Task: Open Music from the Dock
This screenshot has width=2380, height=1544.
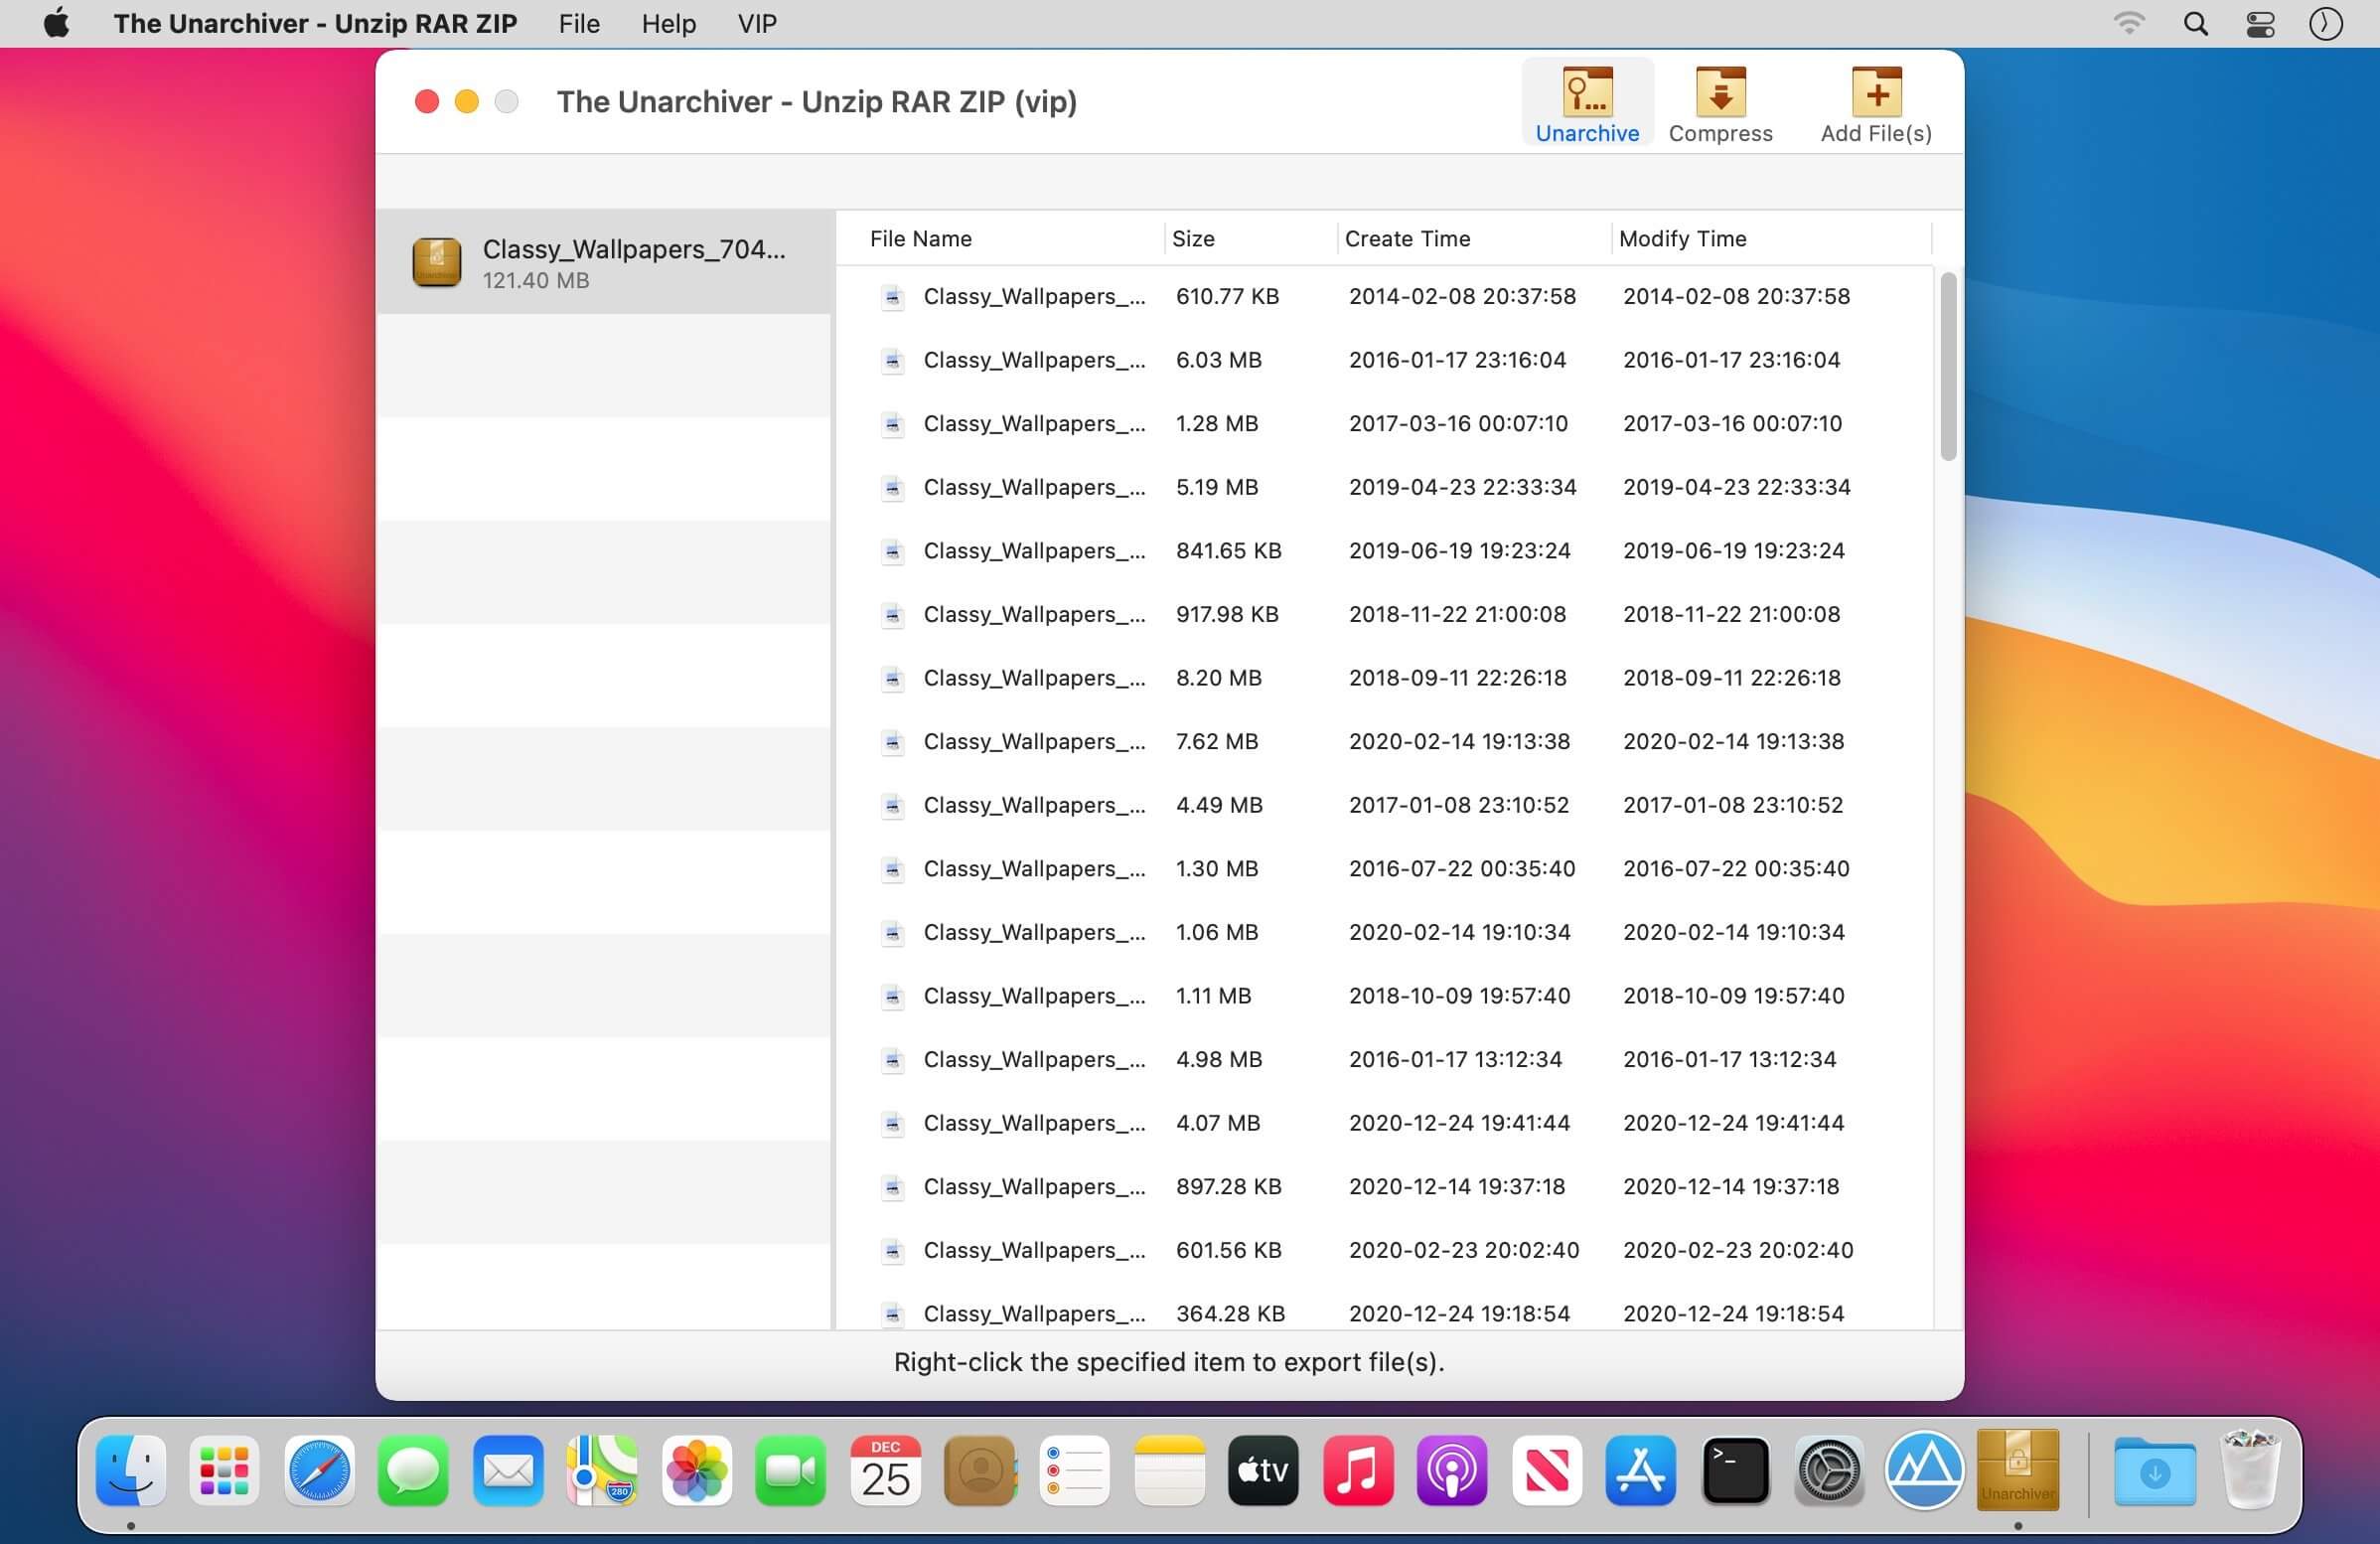Action: tap(1358, 1471)
